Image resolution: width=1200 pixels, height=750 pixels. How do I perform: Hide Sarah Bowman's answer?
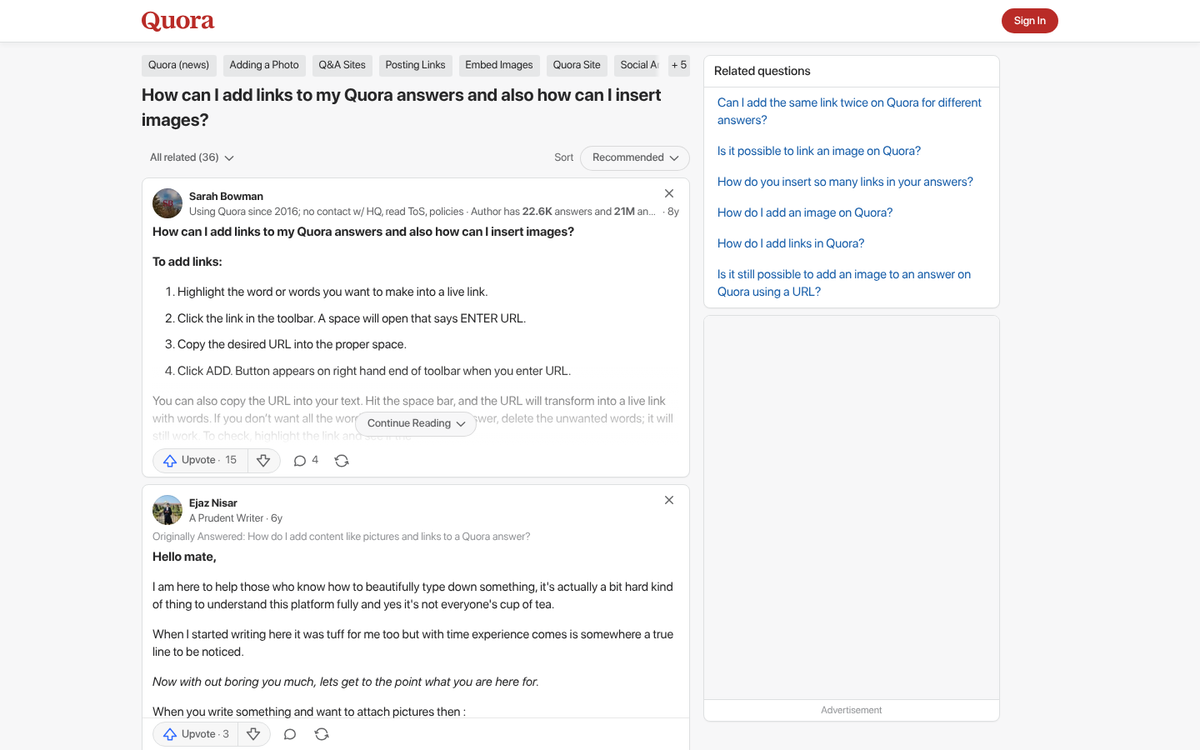tap(668, 193)
